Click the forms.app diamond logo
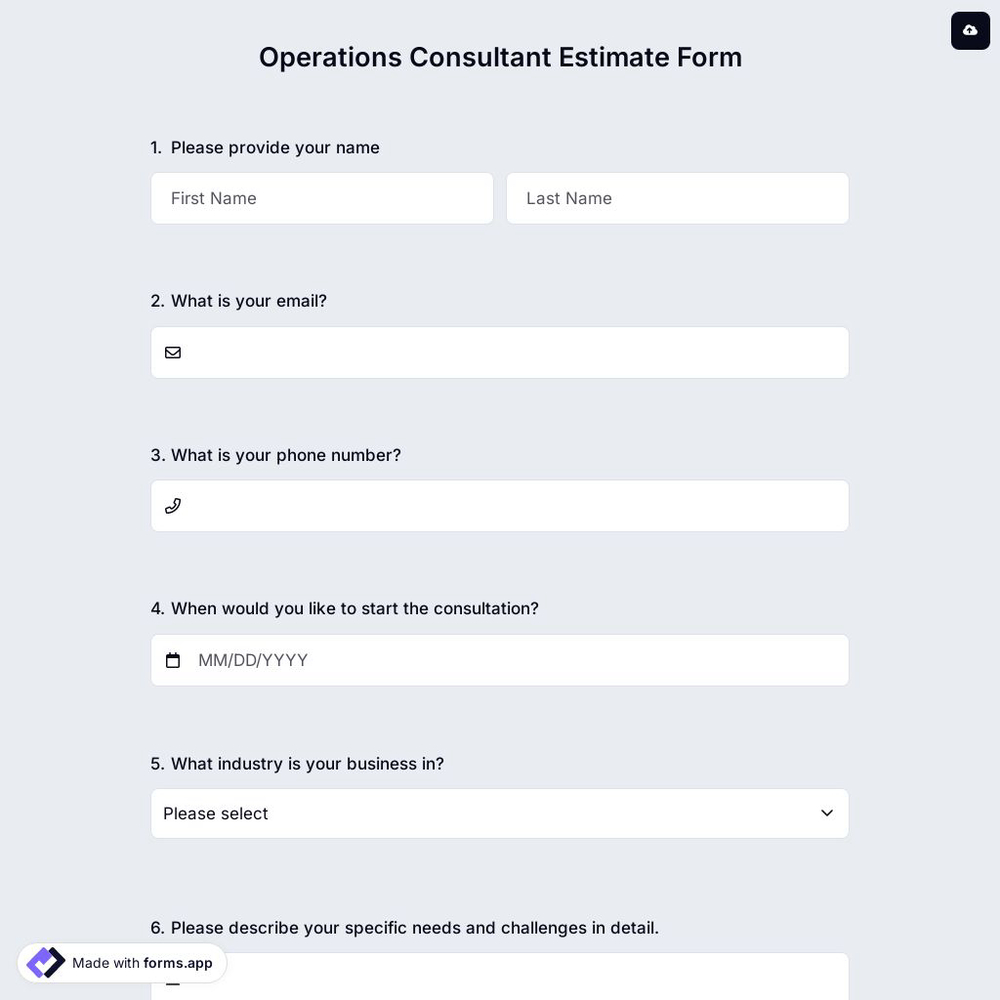This screenshot has width=1000, height=1000. point(45,962)
